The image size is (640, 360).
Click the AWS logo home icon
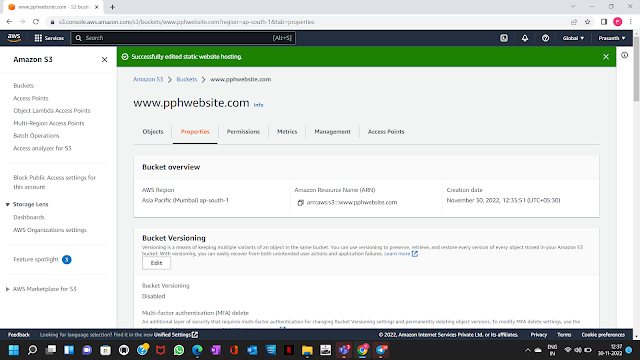14,38
